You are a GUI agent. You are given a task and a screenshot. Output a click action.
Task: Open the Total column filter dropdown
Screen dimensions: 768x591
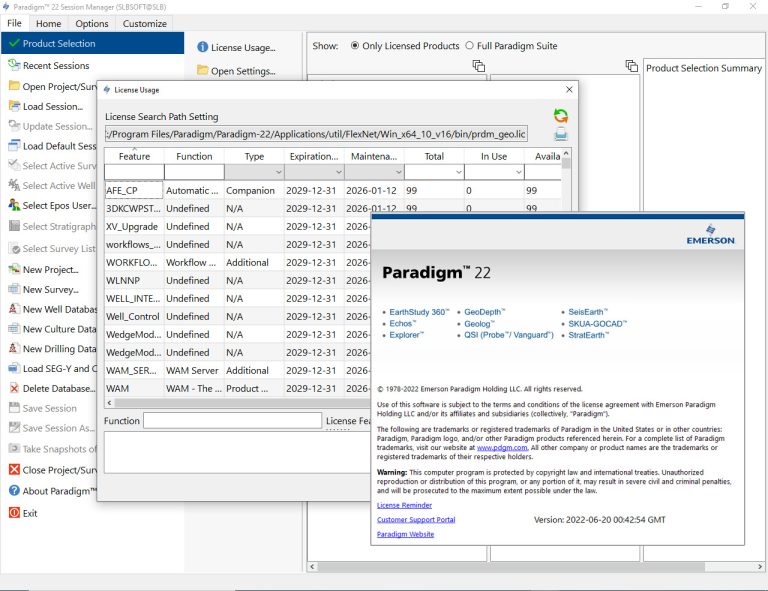point(458,172)
